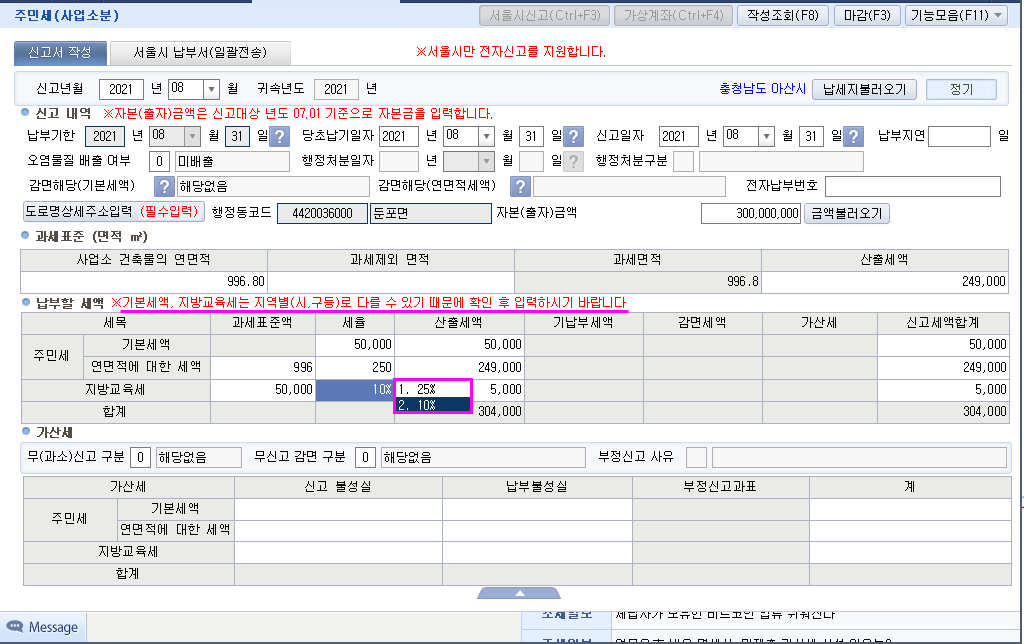The width and height of the screenshot is (1024, 644).
Task: Open the 기능모음(F11) dropdown menu
Action: [958, 15]
